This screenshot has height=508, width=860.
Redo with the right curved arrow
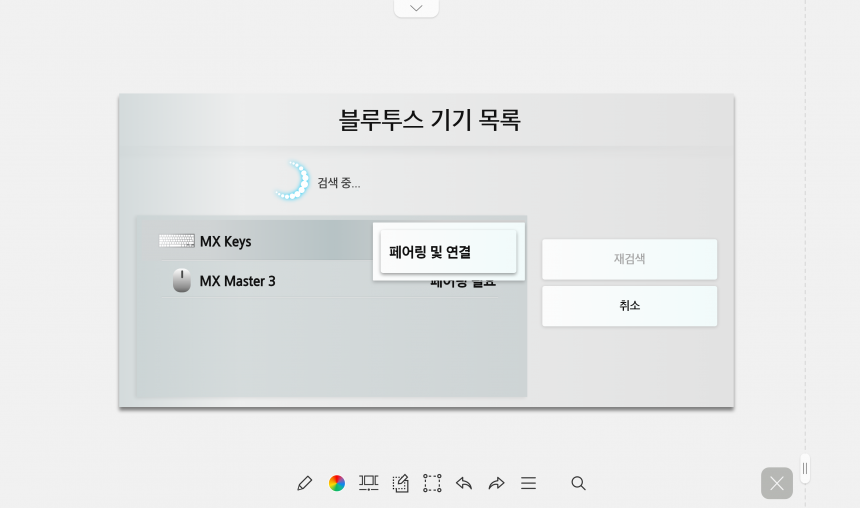tap(496, 483)
